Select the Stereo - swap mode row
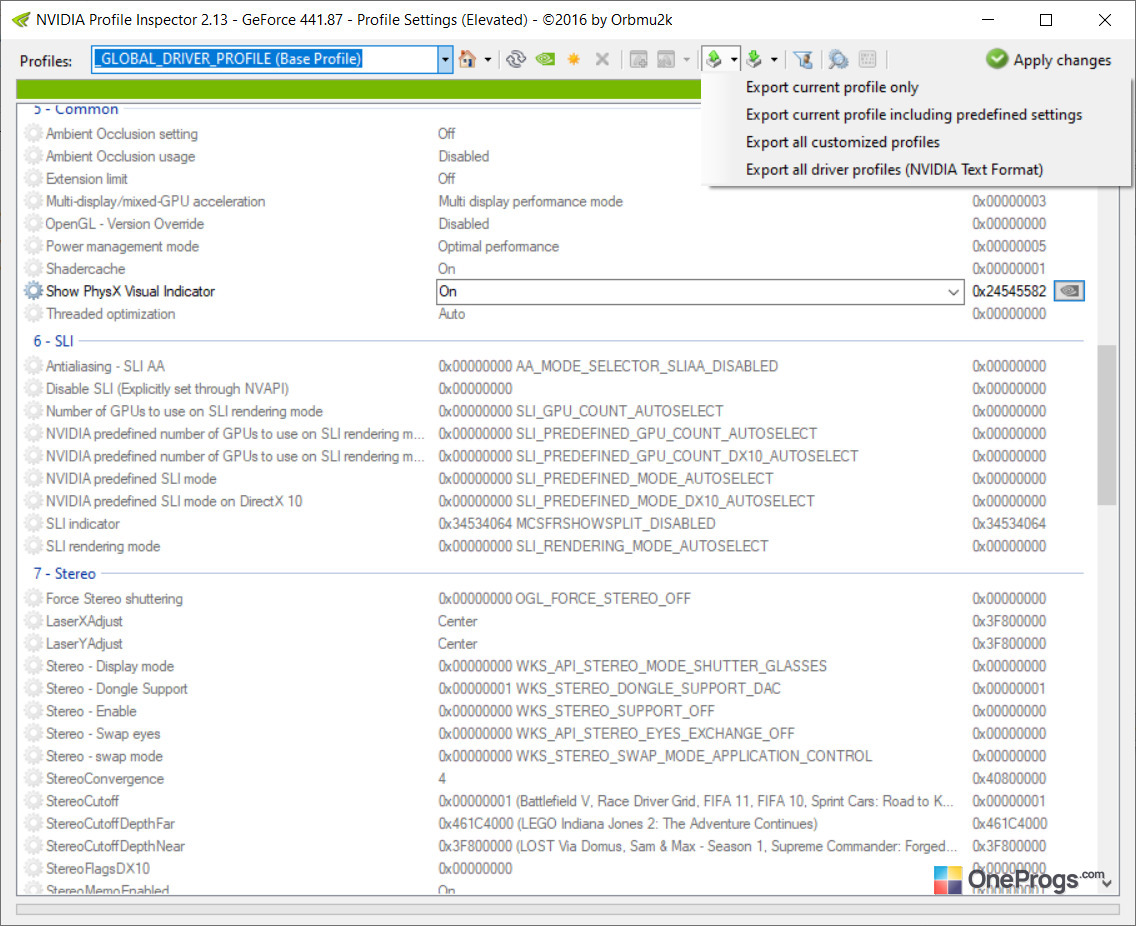Viewport: 1136px width, 926px height. [x=556, y=756]
